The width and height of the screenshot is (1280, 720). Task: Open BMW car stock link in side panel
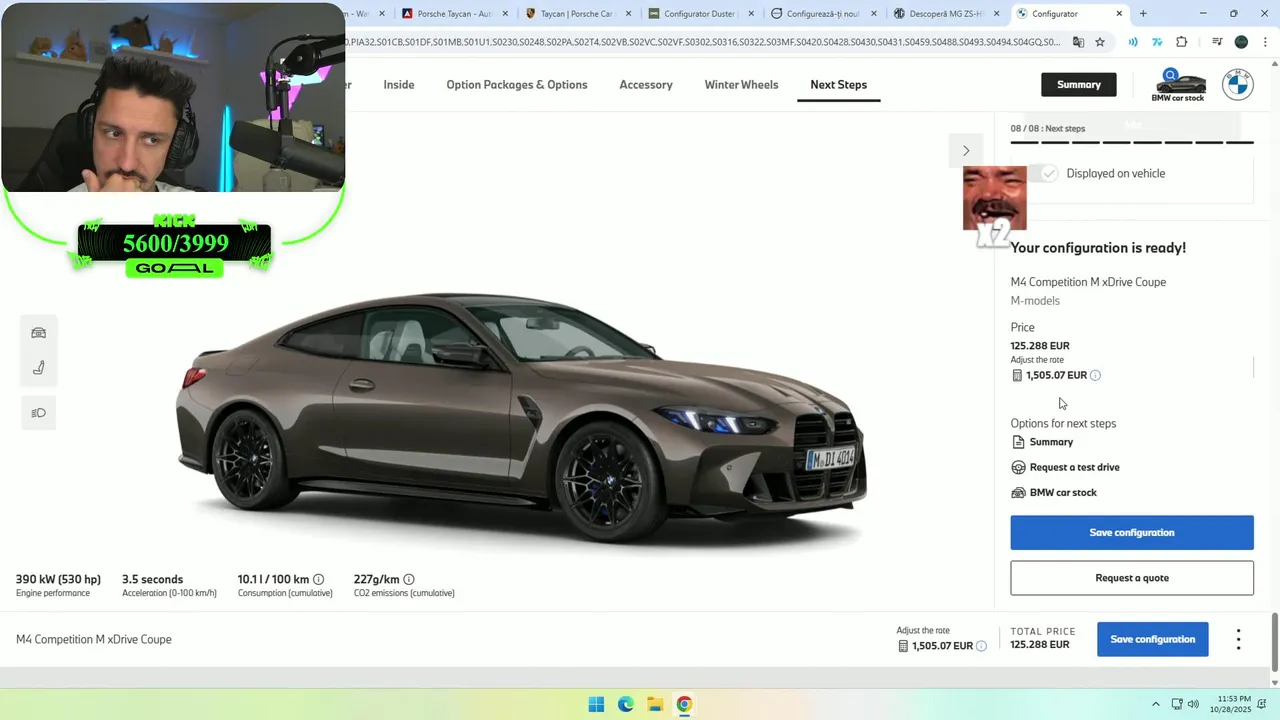(1054, 493)
